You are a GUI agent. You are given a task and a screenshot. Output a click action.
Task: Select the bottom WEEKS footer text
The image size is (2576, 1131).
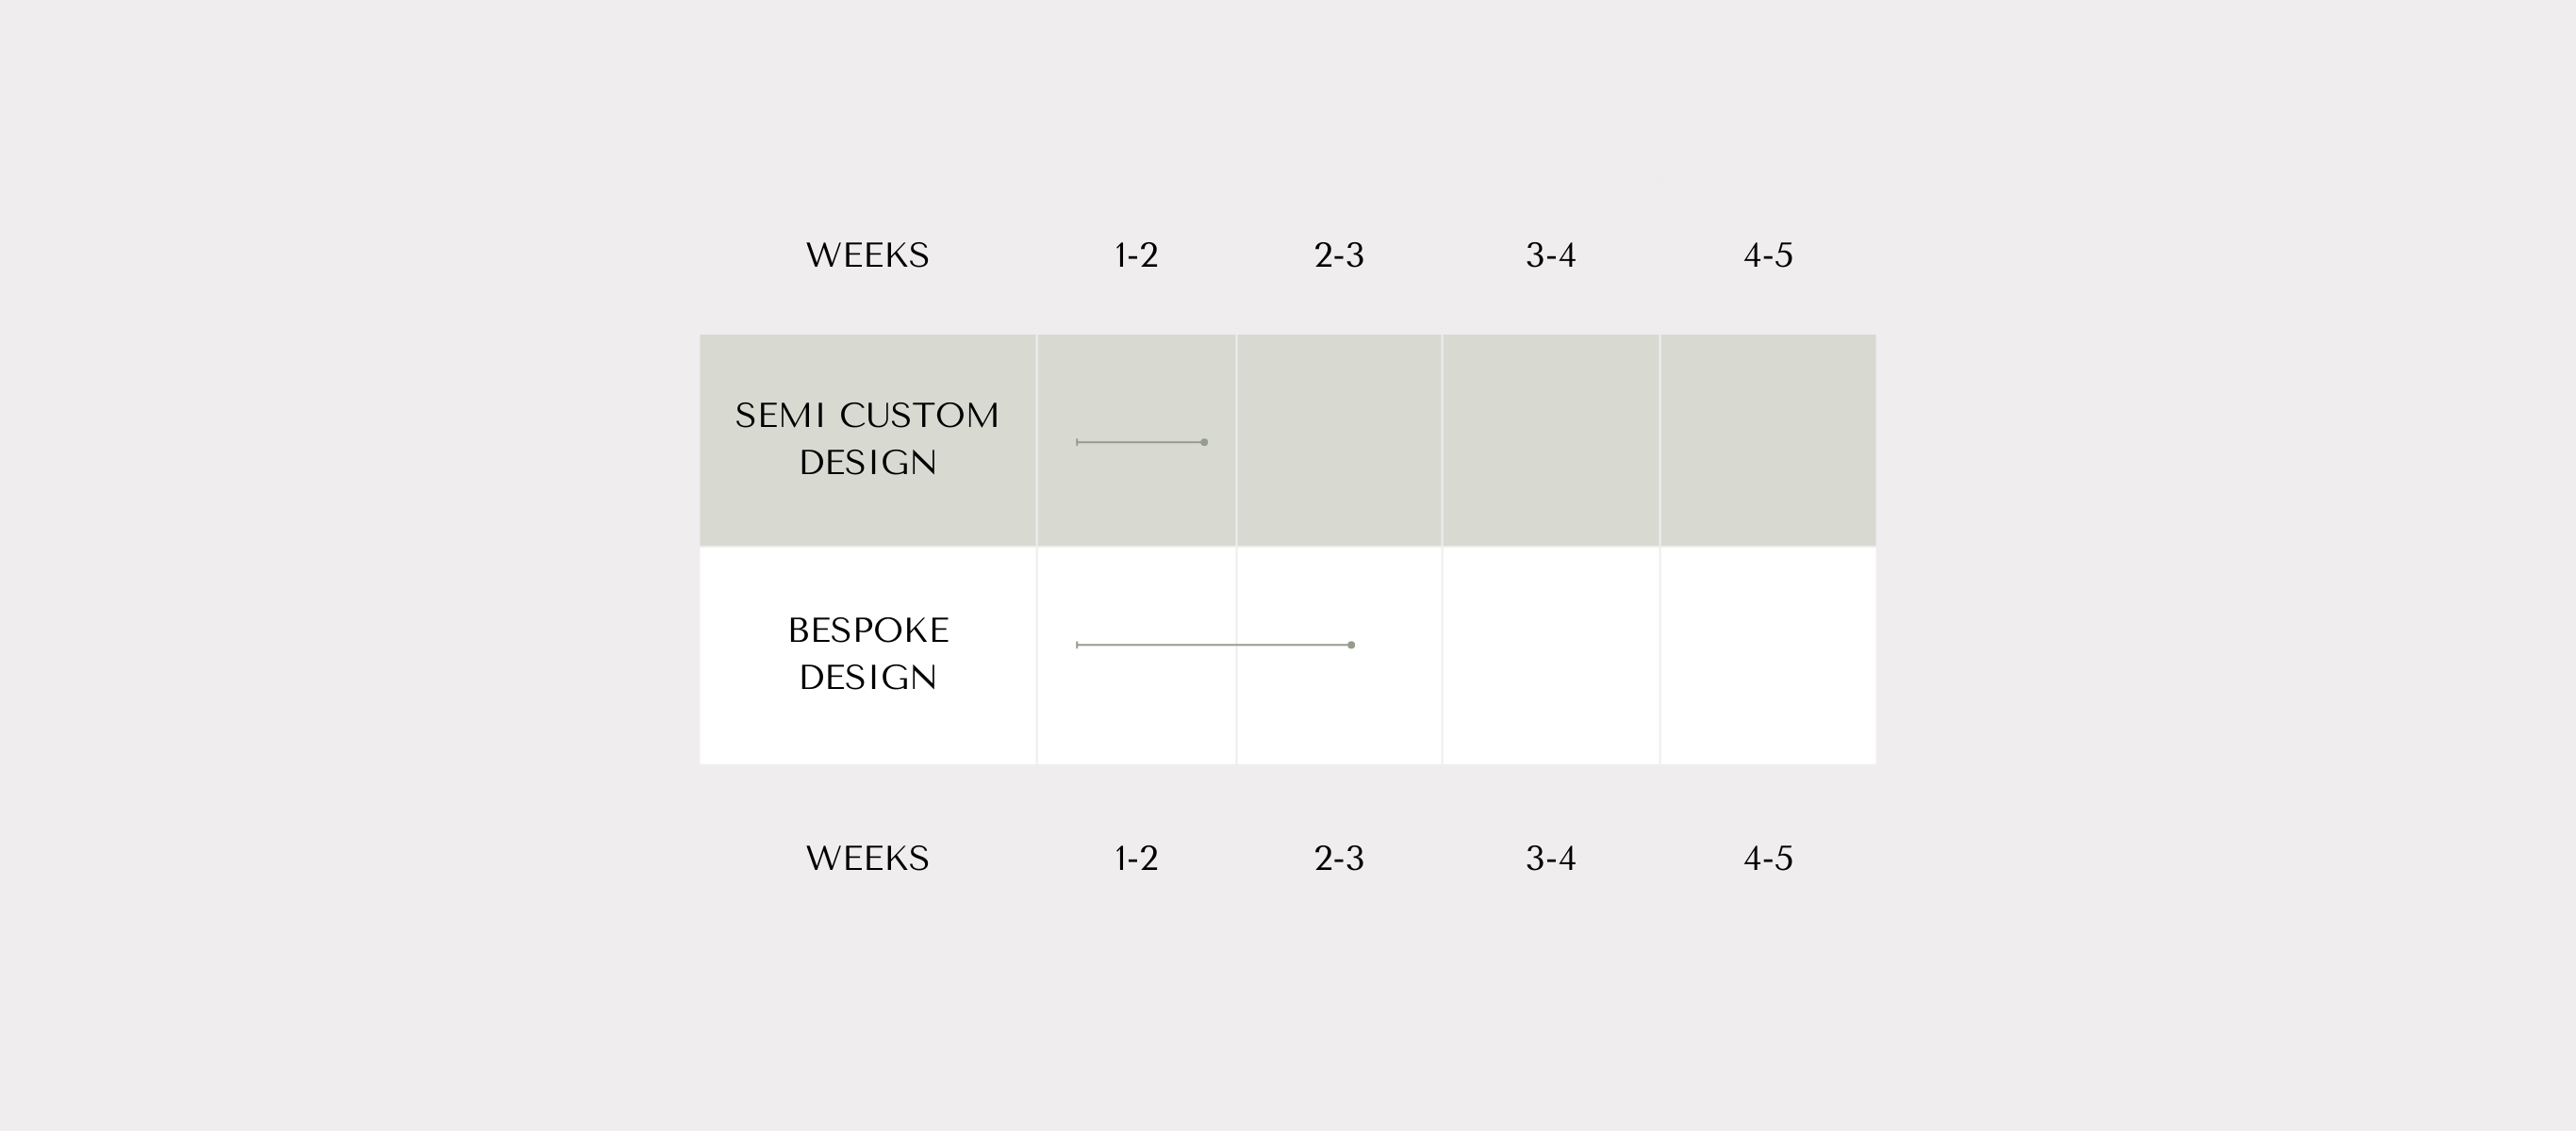pos(867,858)
